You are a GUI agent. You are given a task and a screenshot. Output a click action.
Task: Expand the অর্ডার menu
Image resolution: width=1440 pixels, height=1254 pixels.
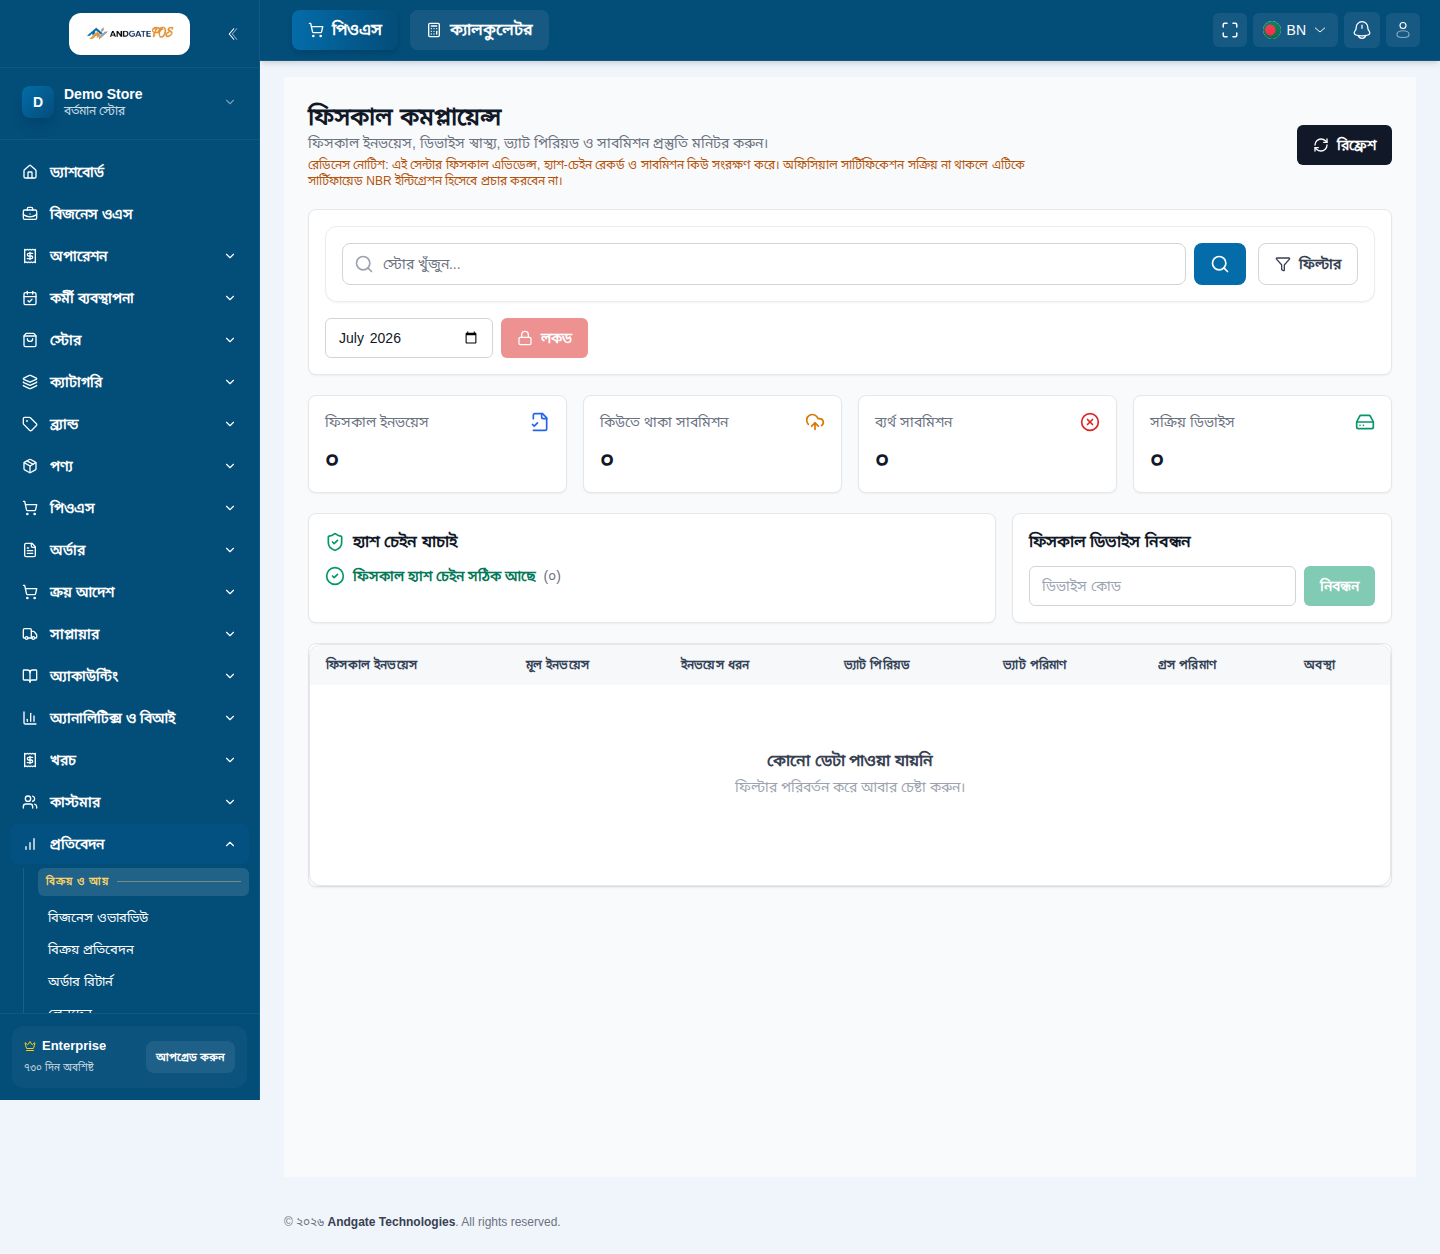[130, 550]
